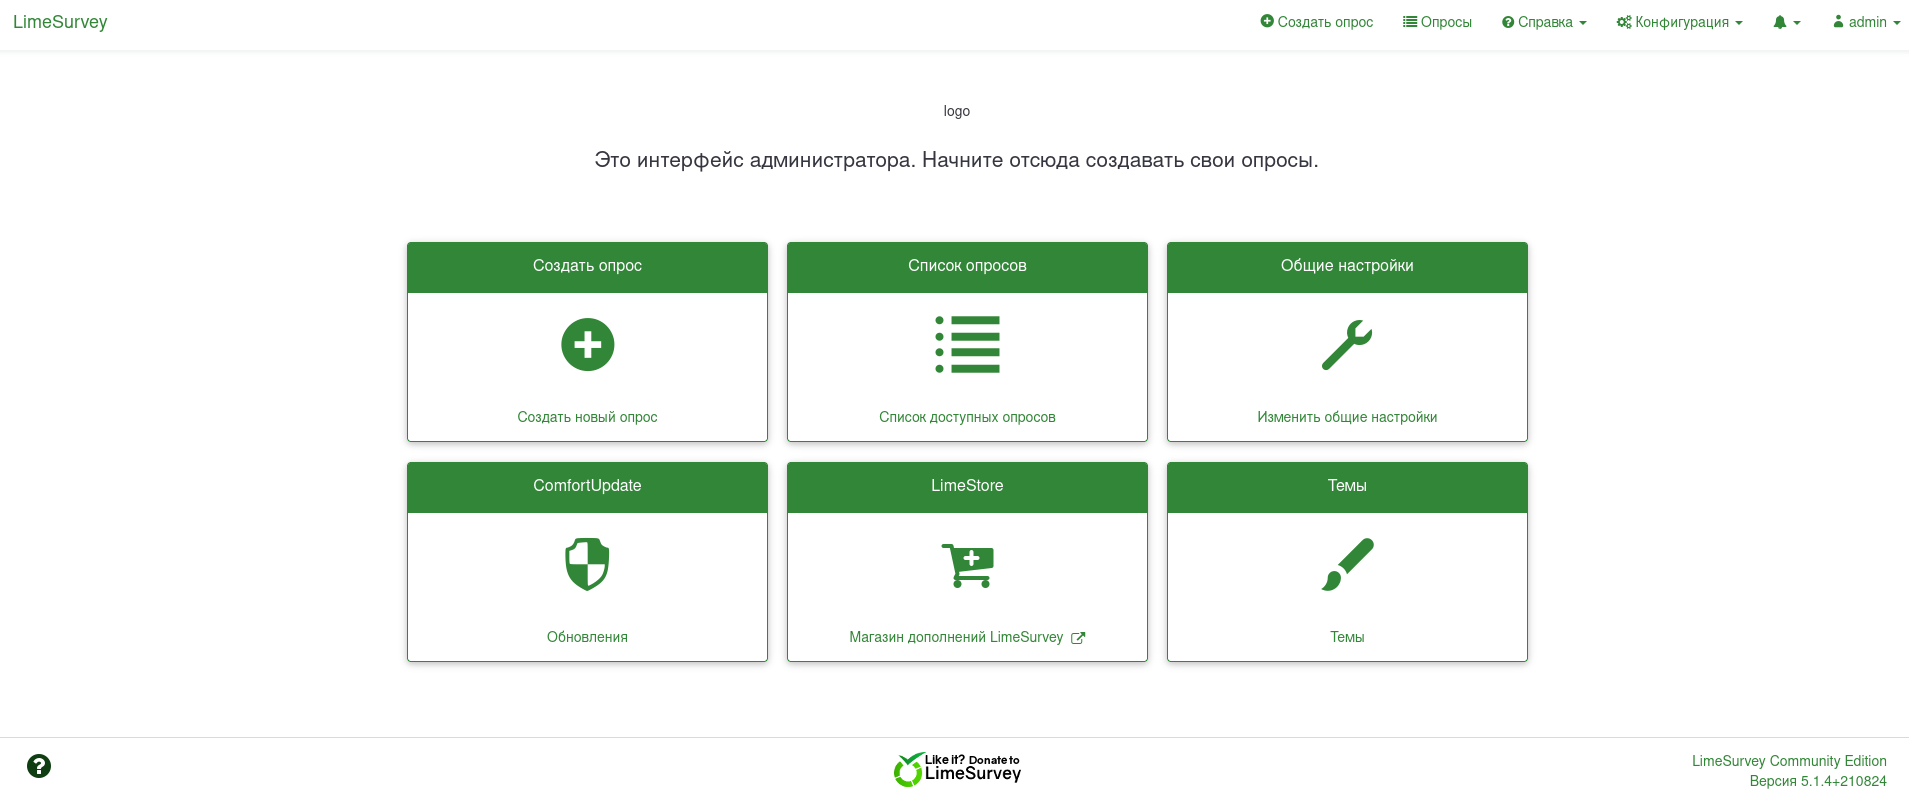Expand the Конфигурация dropdown menu
Viewport: 1909px width, 798px height.
pos(1680,22)
